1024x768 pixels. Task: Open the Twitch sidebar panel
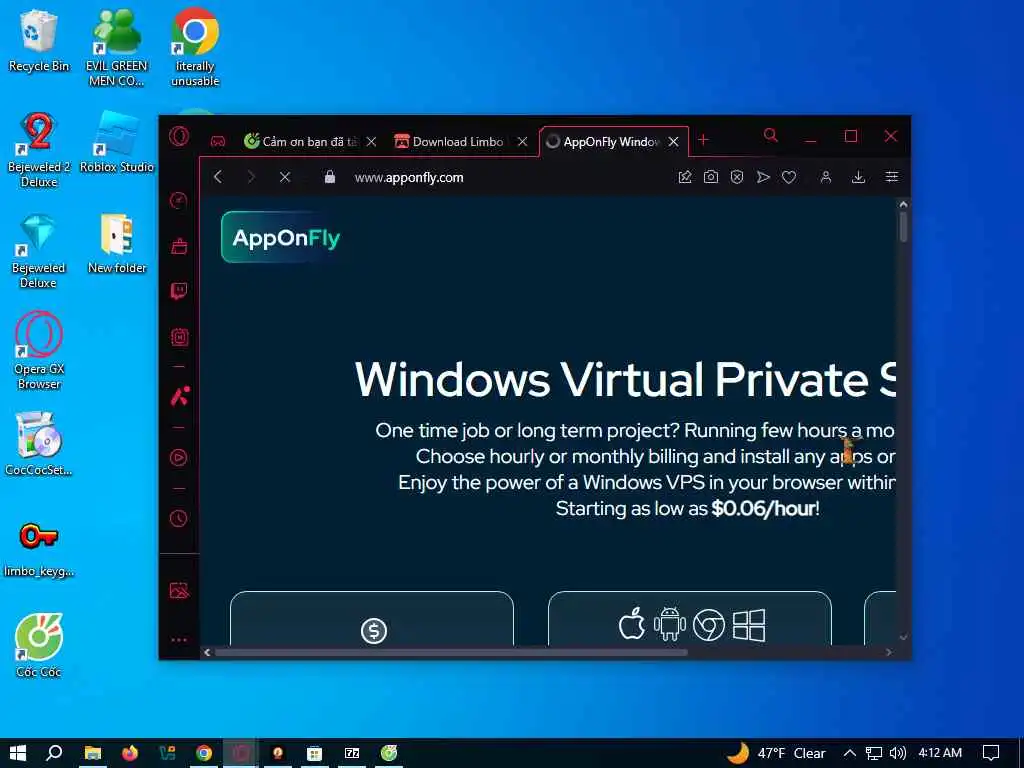pos(179,291)
